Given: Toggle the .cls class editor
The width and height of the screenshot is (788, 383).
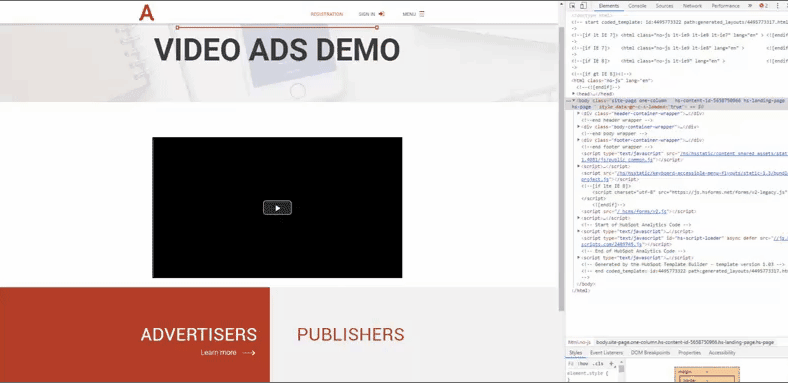Looking at the screenshot, I should pos(598,363).
